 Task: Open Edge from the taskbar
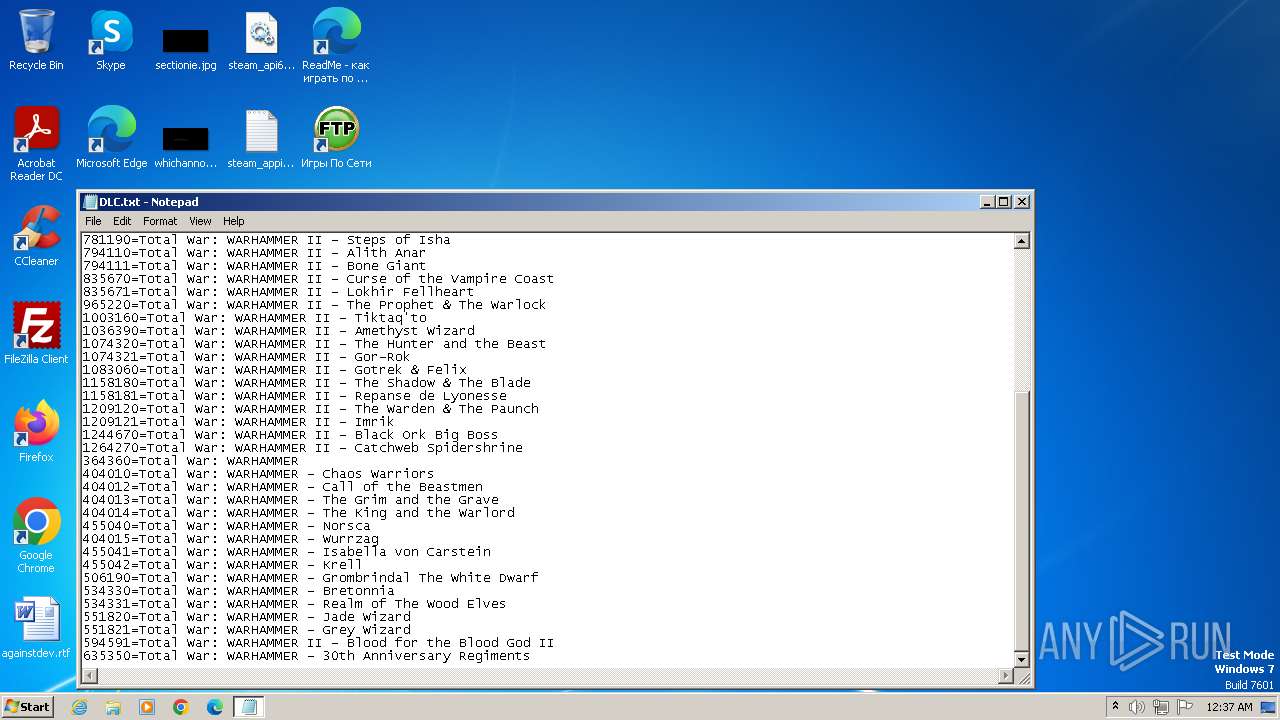tap(215, 707)
